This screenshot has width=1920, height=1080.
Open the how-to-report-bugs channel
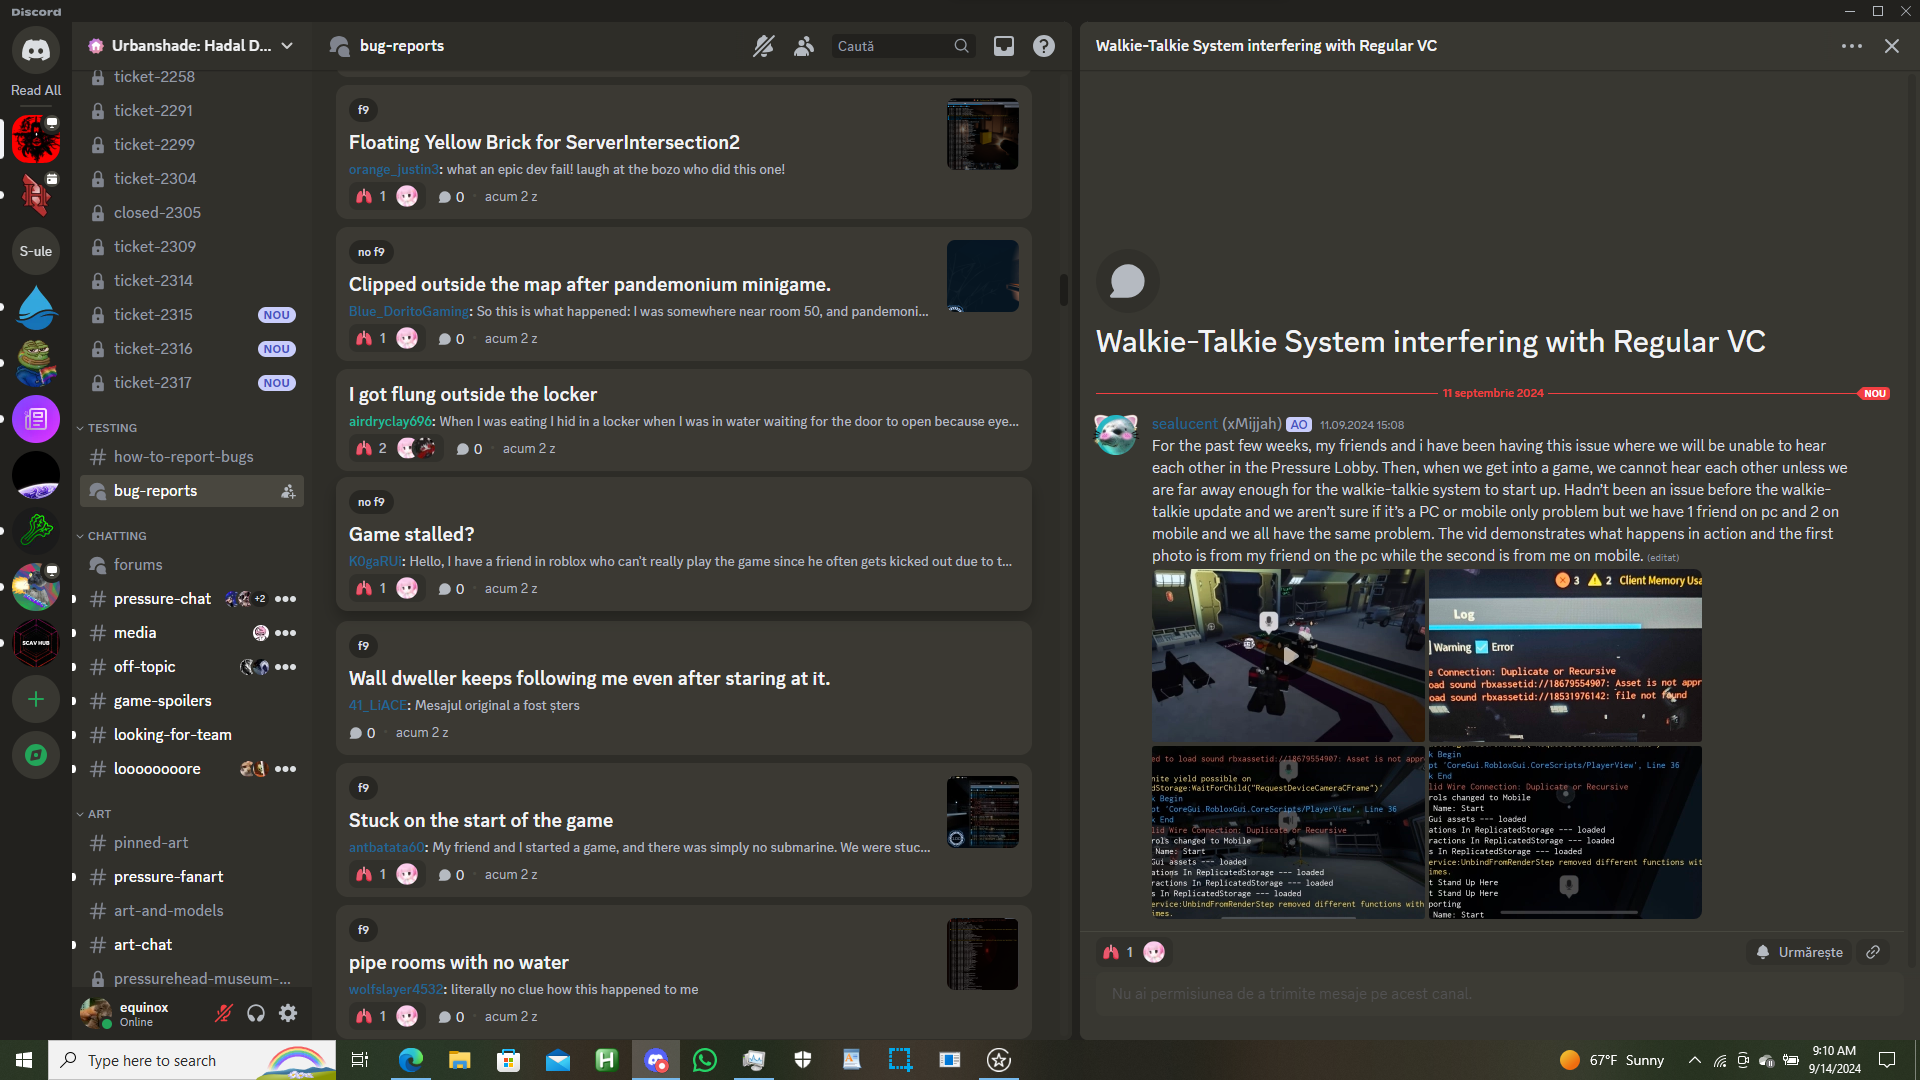(183, 457)
